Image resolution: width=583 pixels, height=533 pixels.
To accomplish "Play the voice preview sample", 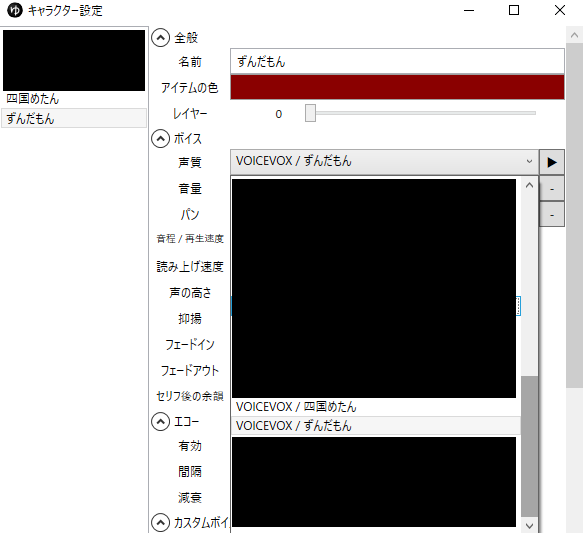I will (x=552, y=162).
